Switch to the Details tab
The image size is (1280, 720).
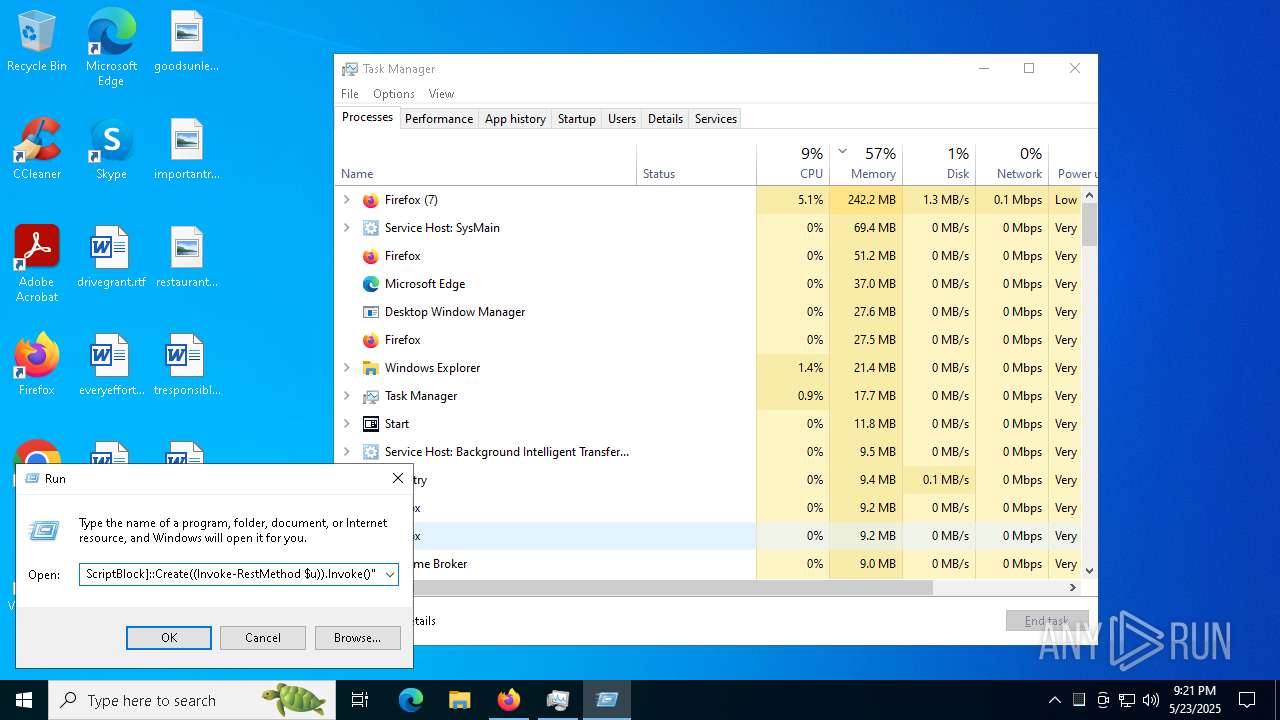[x=665, y=118]
